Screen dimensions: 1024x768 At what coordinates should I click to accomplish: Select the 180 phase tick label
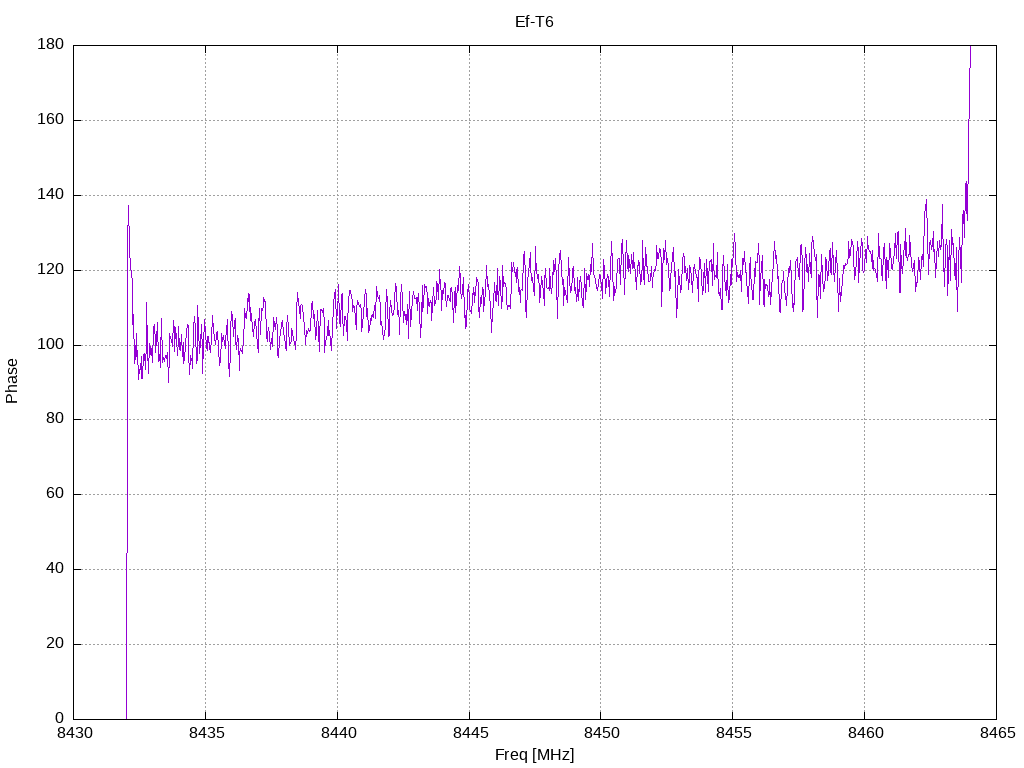51,45
